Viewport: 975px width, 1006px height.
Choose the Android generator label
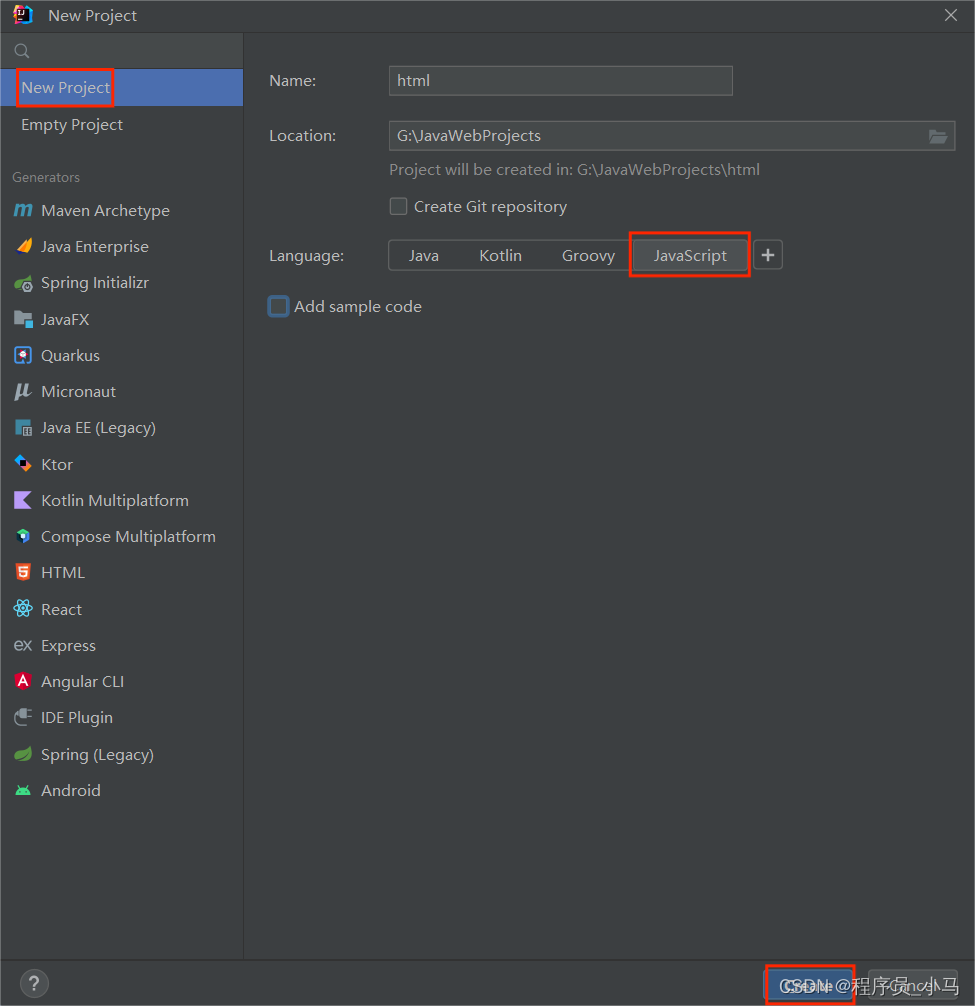pyautogui.click(x=71, y=790)
